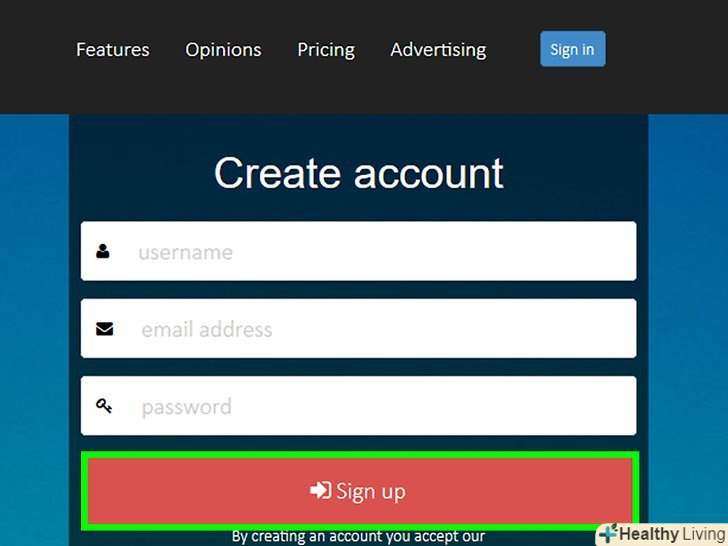Screen dimensions: 728x546
Task: Focus the password input field
Action: click(358, 406)
